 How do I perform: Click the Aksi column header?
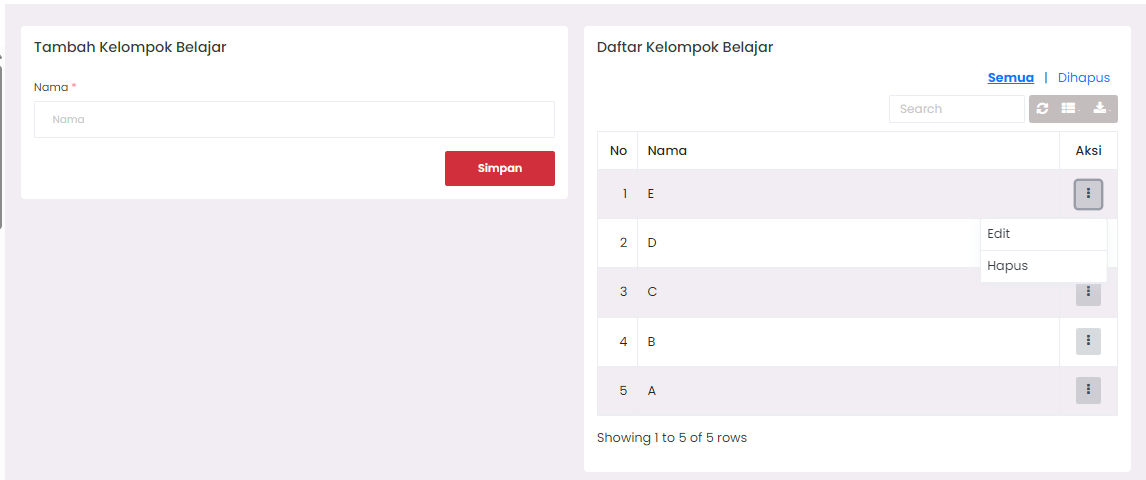[1088, 151]
